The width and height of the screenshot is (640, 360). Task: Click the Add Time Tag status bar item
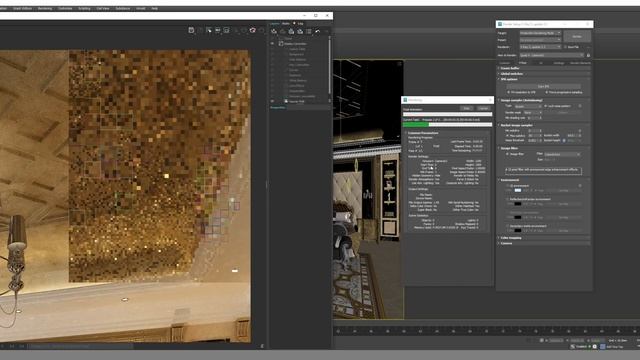pyautogui.click(x=614, y=347)
